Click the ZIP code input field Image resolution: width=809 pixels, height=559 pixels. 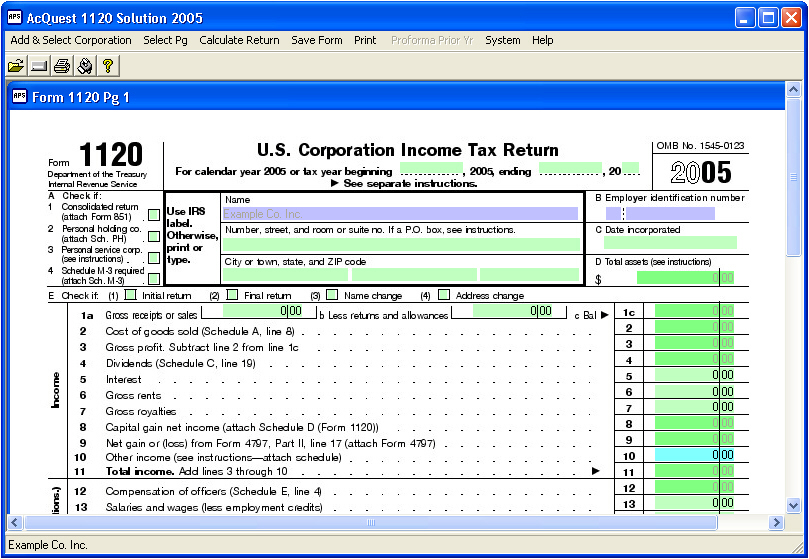tap(529, 275)
